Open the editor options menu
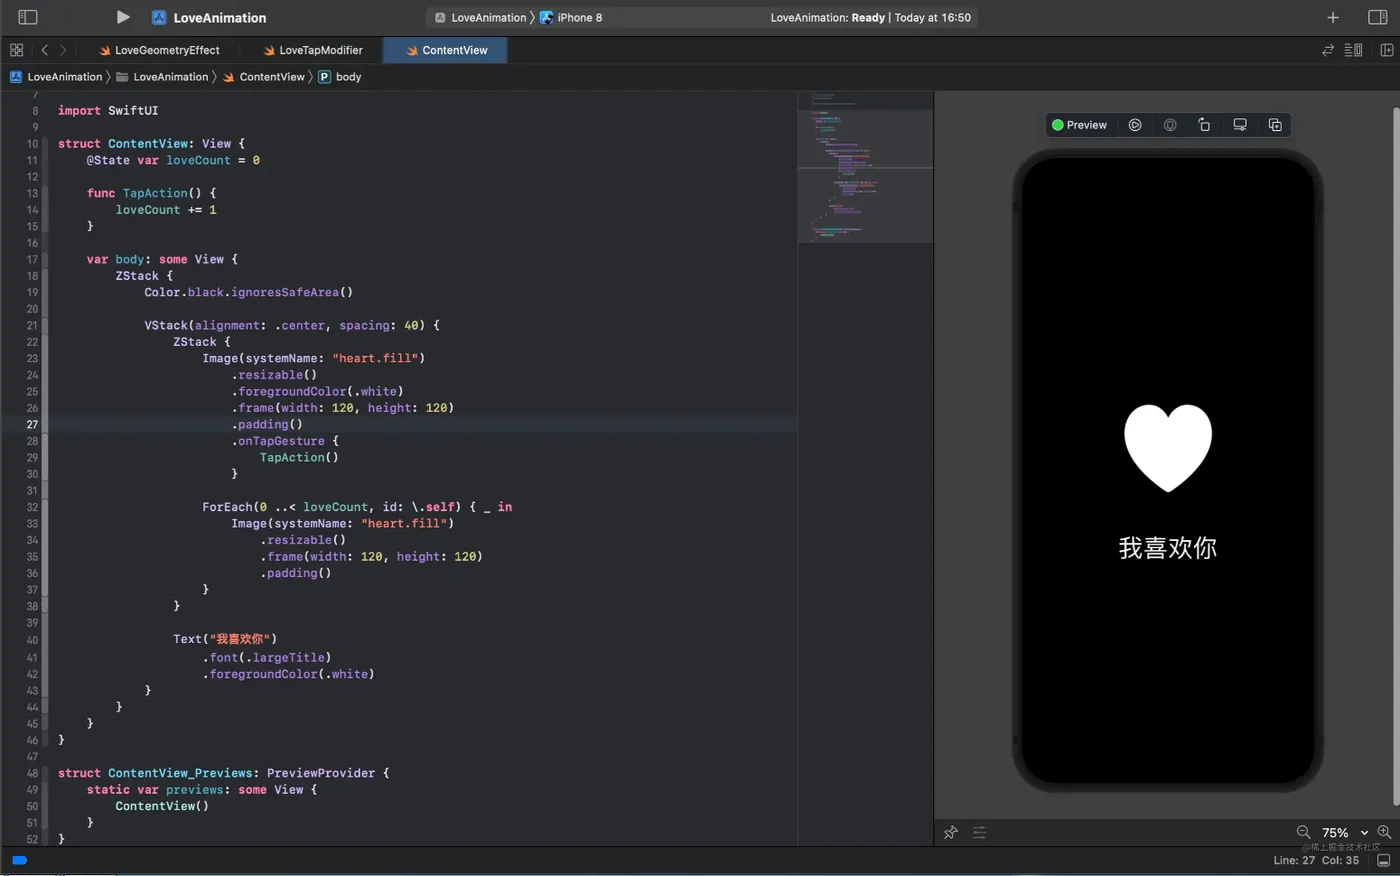This screenshot has height=876, width=1400. (x=1353, y=50)
